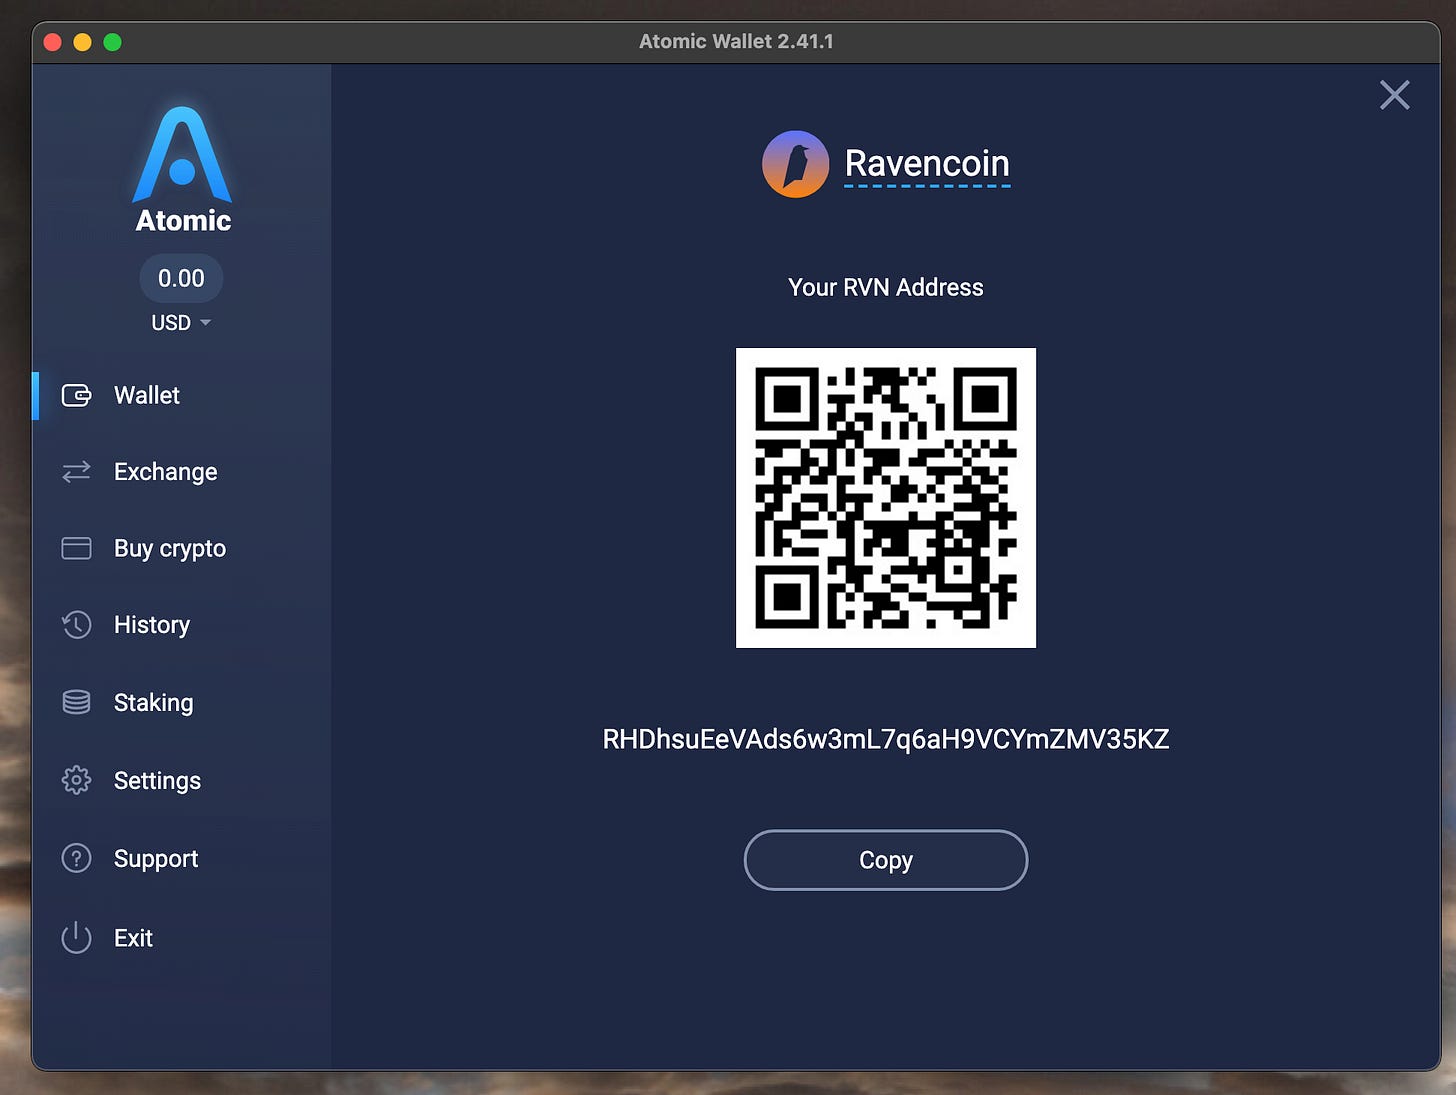The image size is (1456, 1095).
Task: Click the Support question mark icon
Action: tap(76, 858)
